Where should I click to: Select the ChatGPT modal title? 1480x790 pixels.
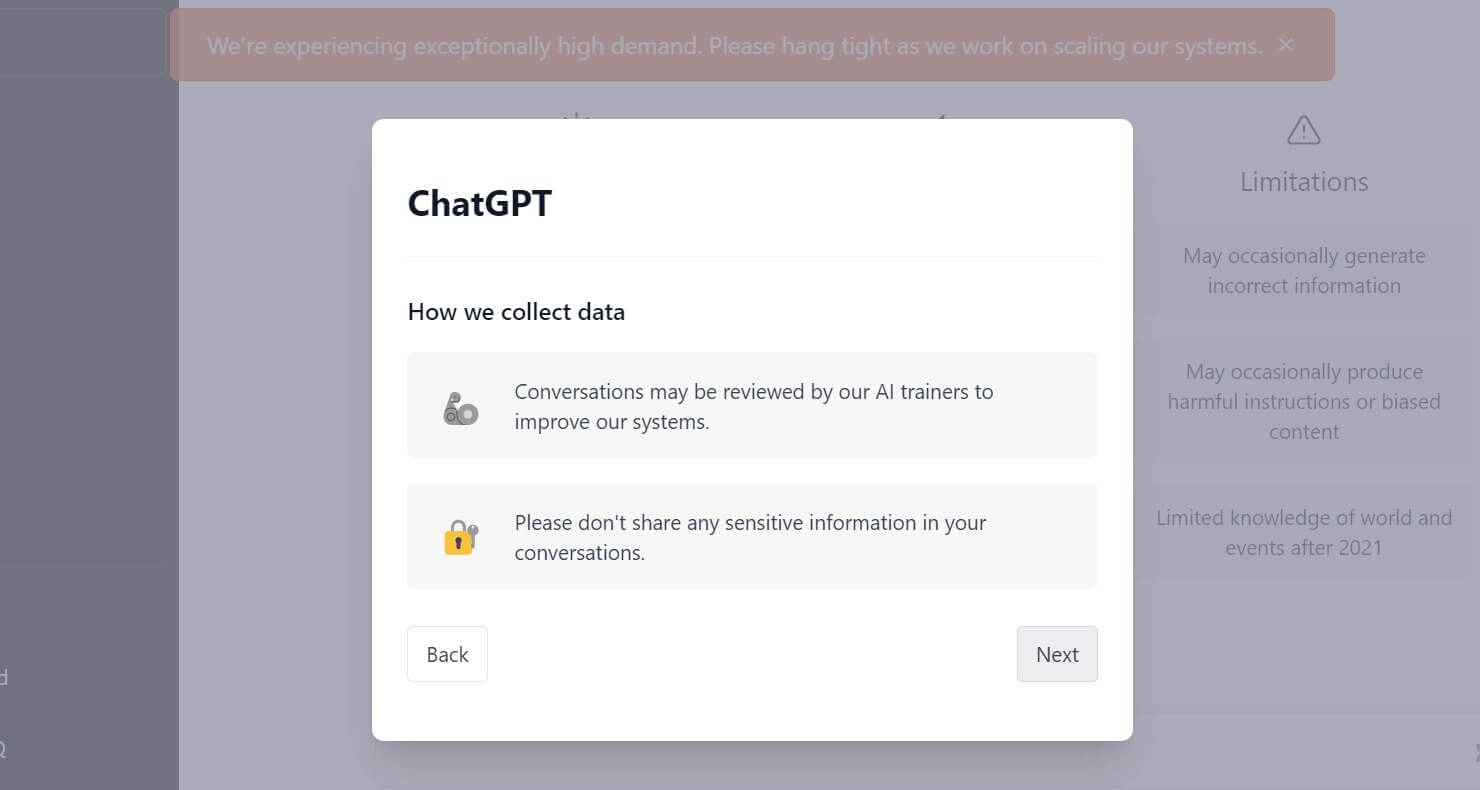pos(479,203)
